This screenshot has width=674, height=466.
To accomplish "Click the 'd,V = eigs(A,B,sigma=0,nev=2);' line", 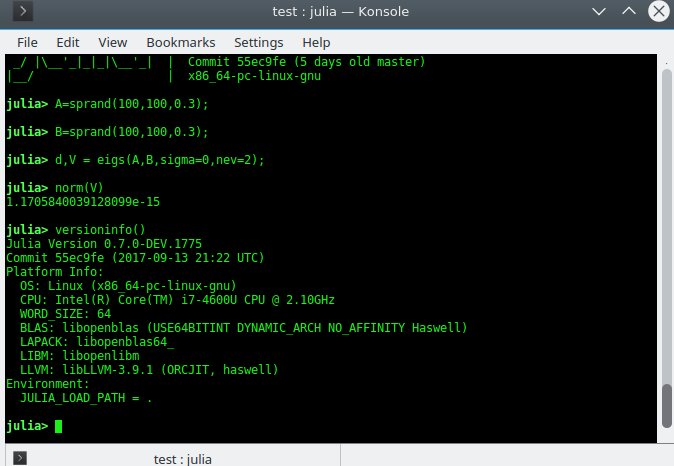I will (159, 160).
